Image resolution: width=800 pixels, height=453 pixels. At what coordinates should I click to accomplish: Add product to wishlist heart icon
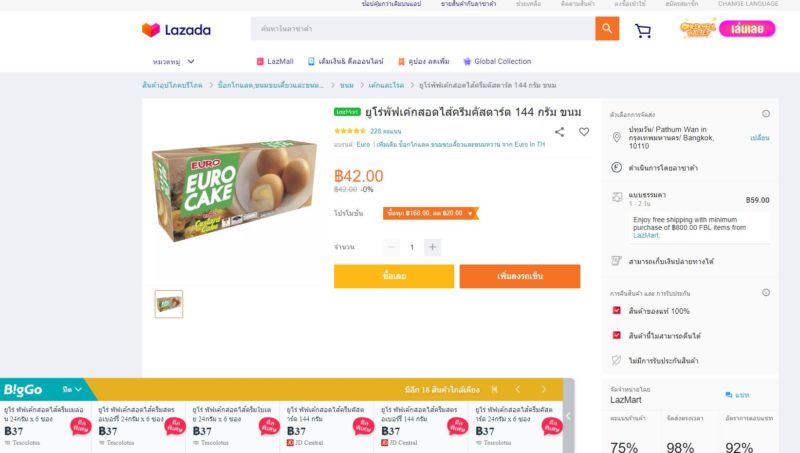[x=584, y=132]
